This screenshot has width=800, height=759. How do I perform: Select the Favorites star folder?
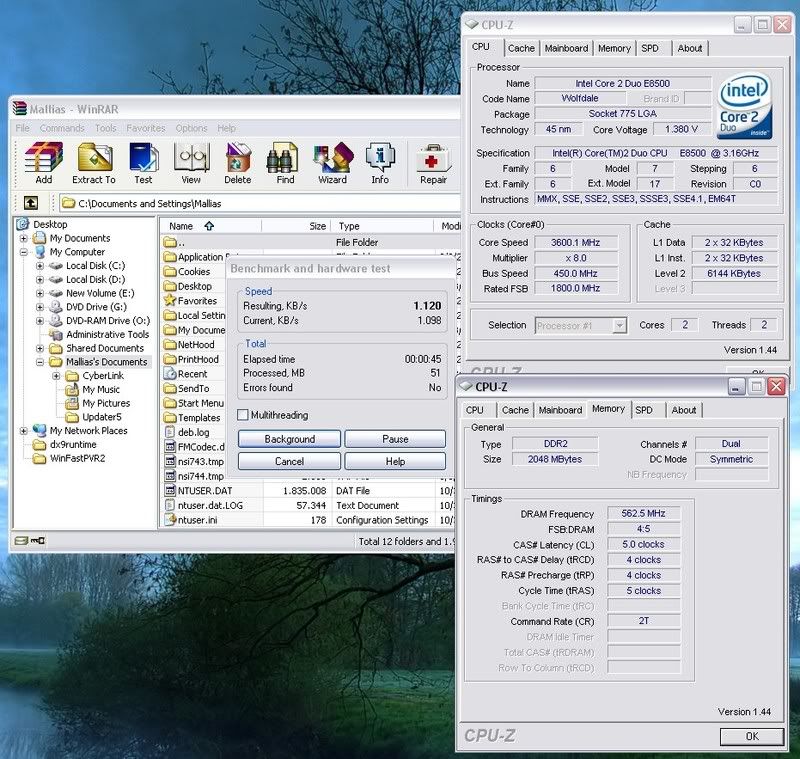pos(191,301)
